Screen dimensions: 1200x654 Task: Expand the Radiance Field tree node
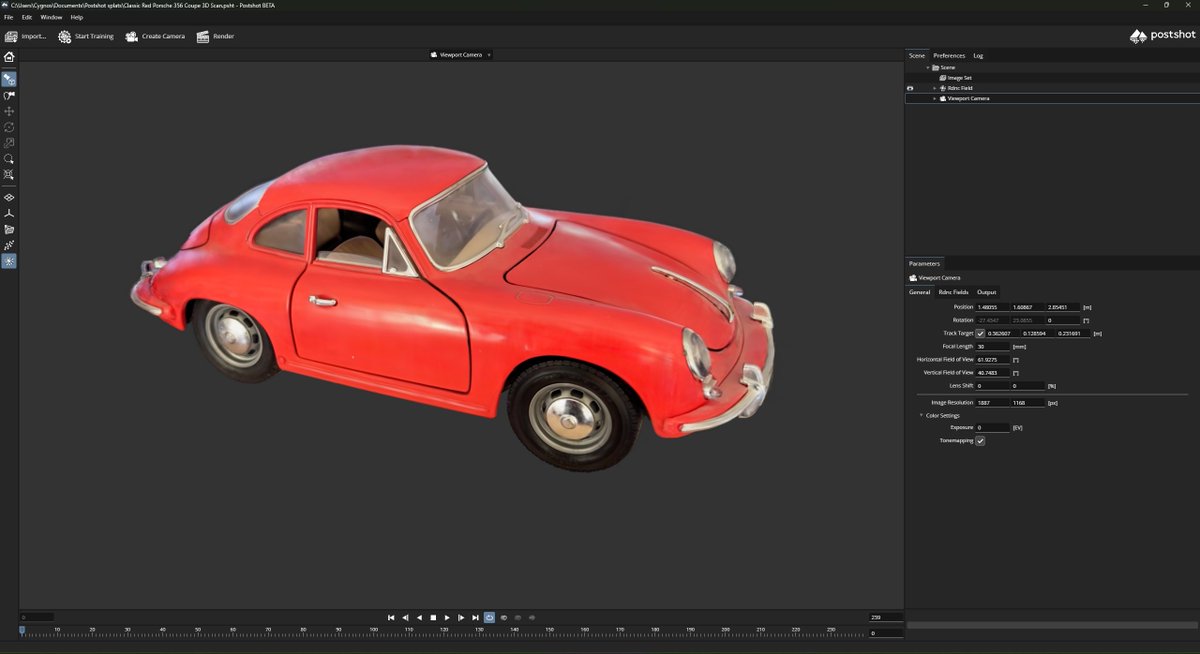(935, 88)
